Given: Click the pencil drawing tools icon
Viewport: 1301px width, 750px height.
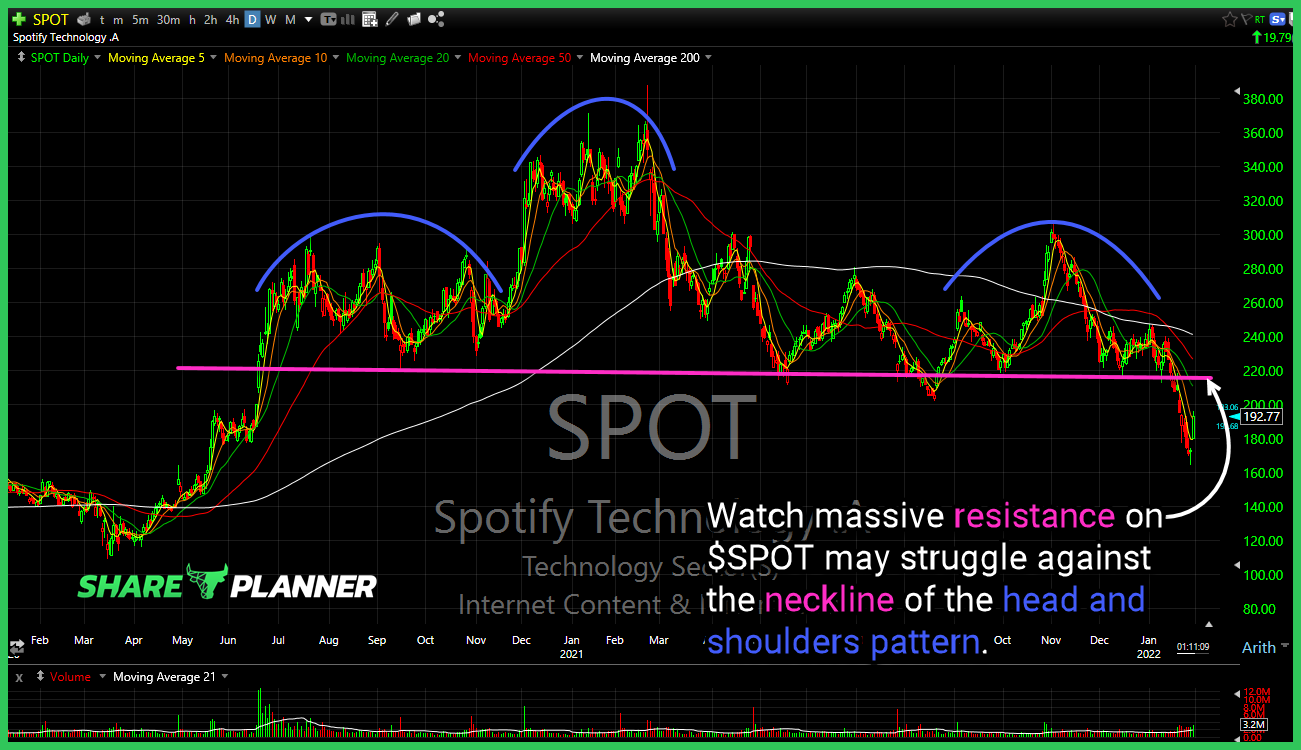Looking at the screenshot, I should tap(391, 19).
